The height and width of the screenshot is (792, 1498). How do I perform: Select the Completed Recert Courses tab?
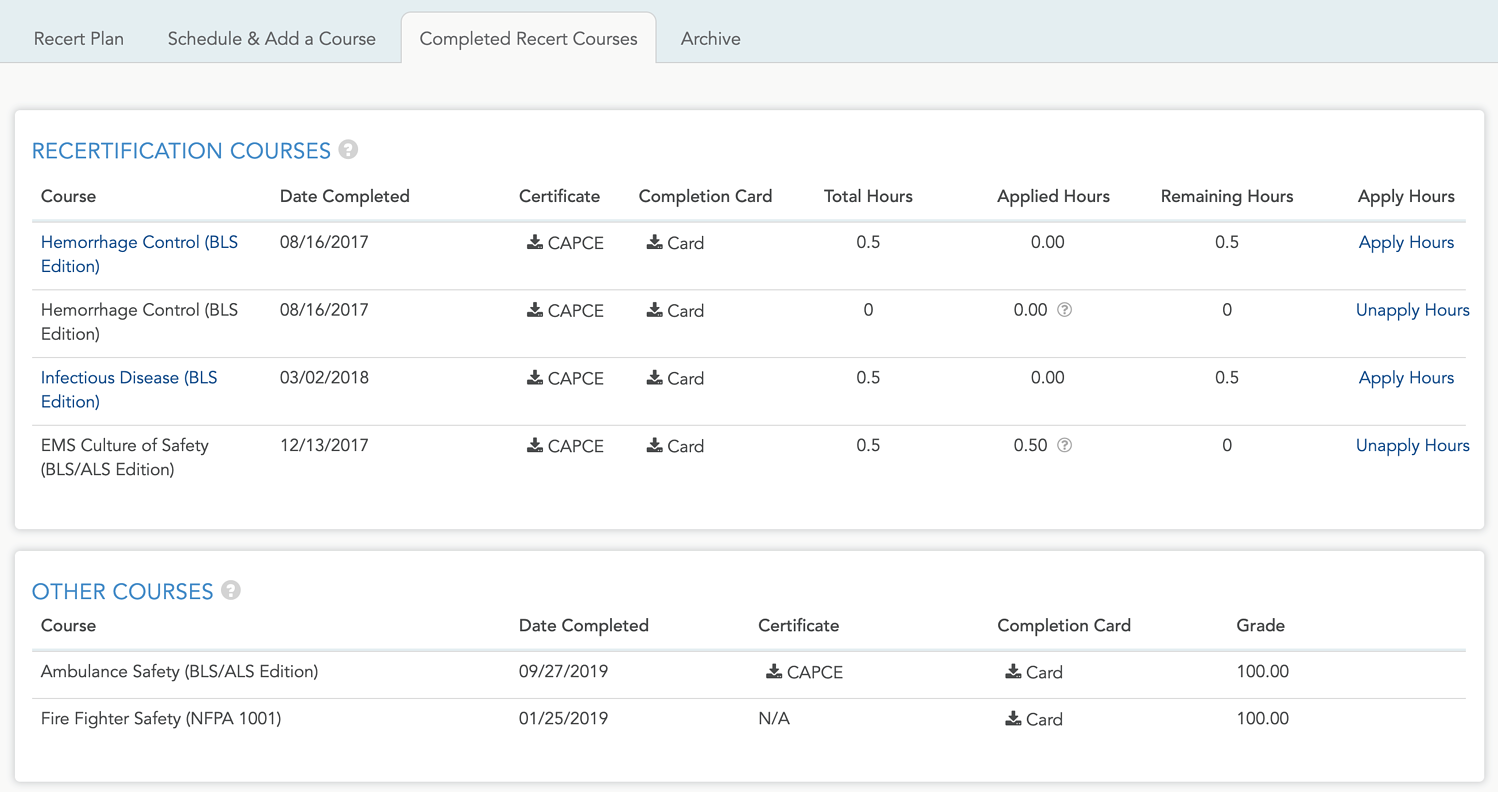pyautogui.click(x=528, y=38)
